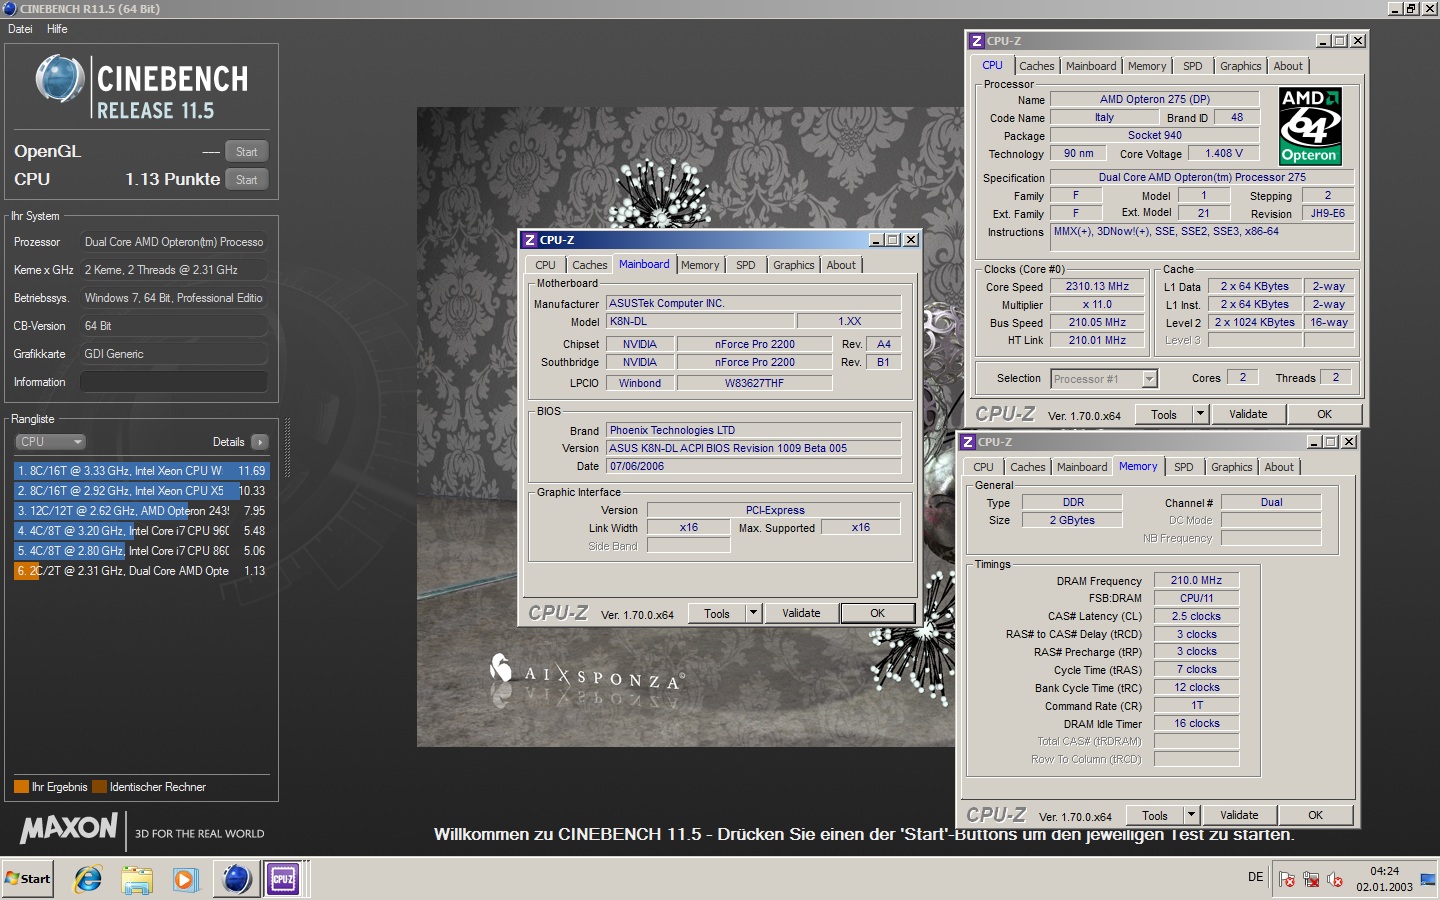Expand the ranking Details arrow
Image resolution: width=1440 pixels, height=900 pixels.
(x=259, y=442)
